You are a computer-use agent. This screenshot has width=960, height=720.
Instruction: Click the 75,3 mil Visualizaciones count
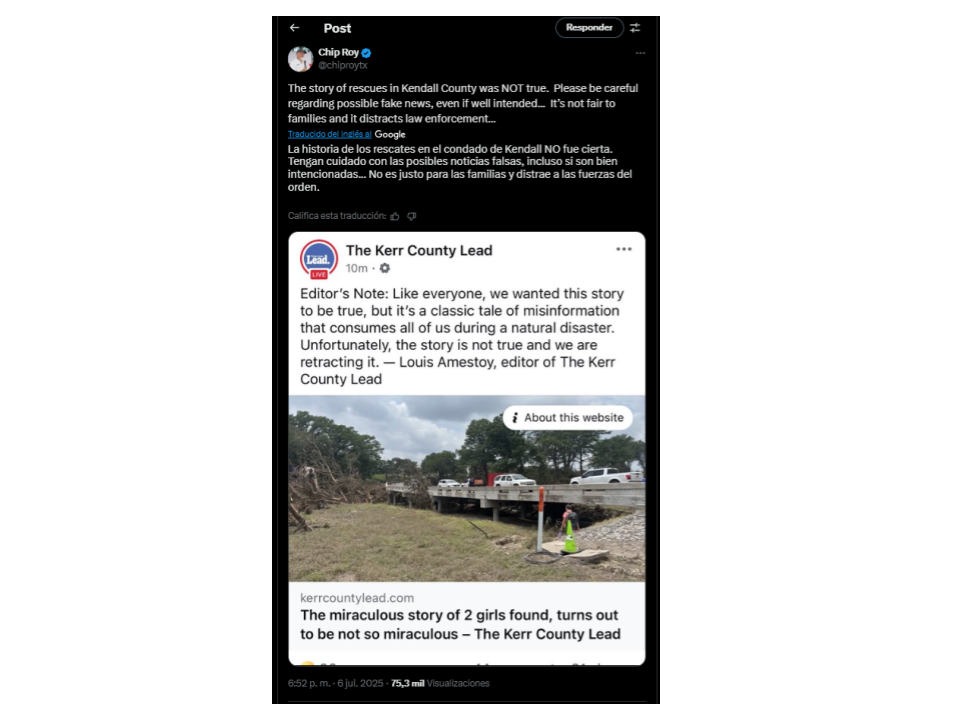tap(440, 683)
